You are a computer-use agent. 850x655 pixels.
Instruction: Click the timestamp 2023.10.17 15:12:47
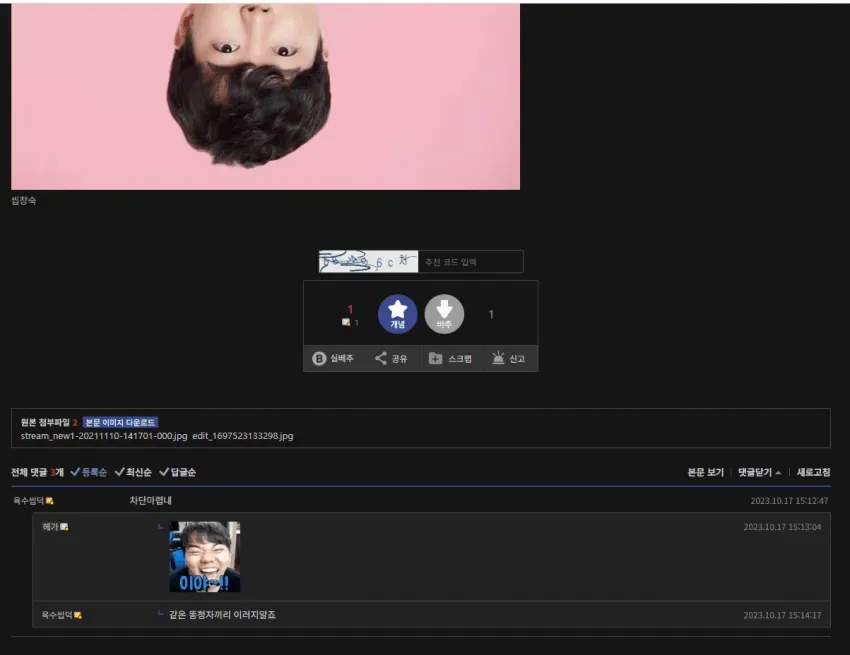[789, 501]
